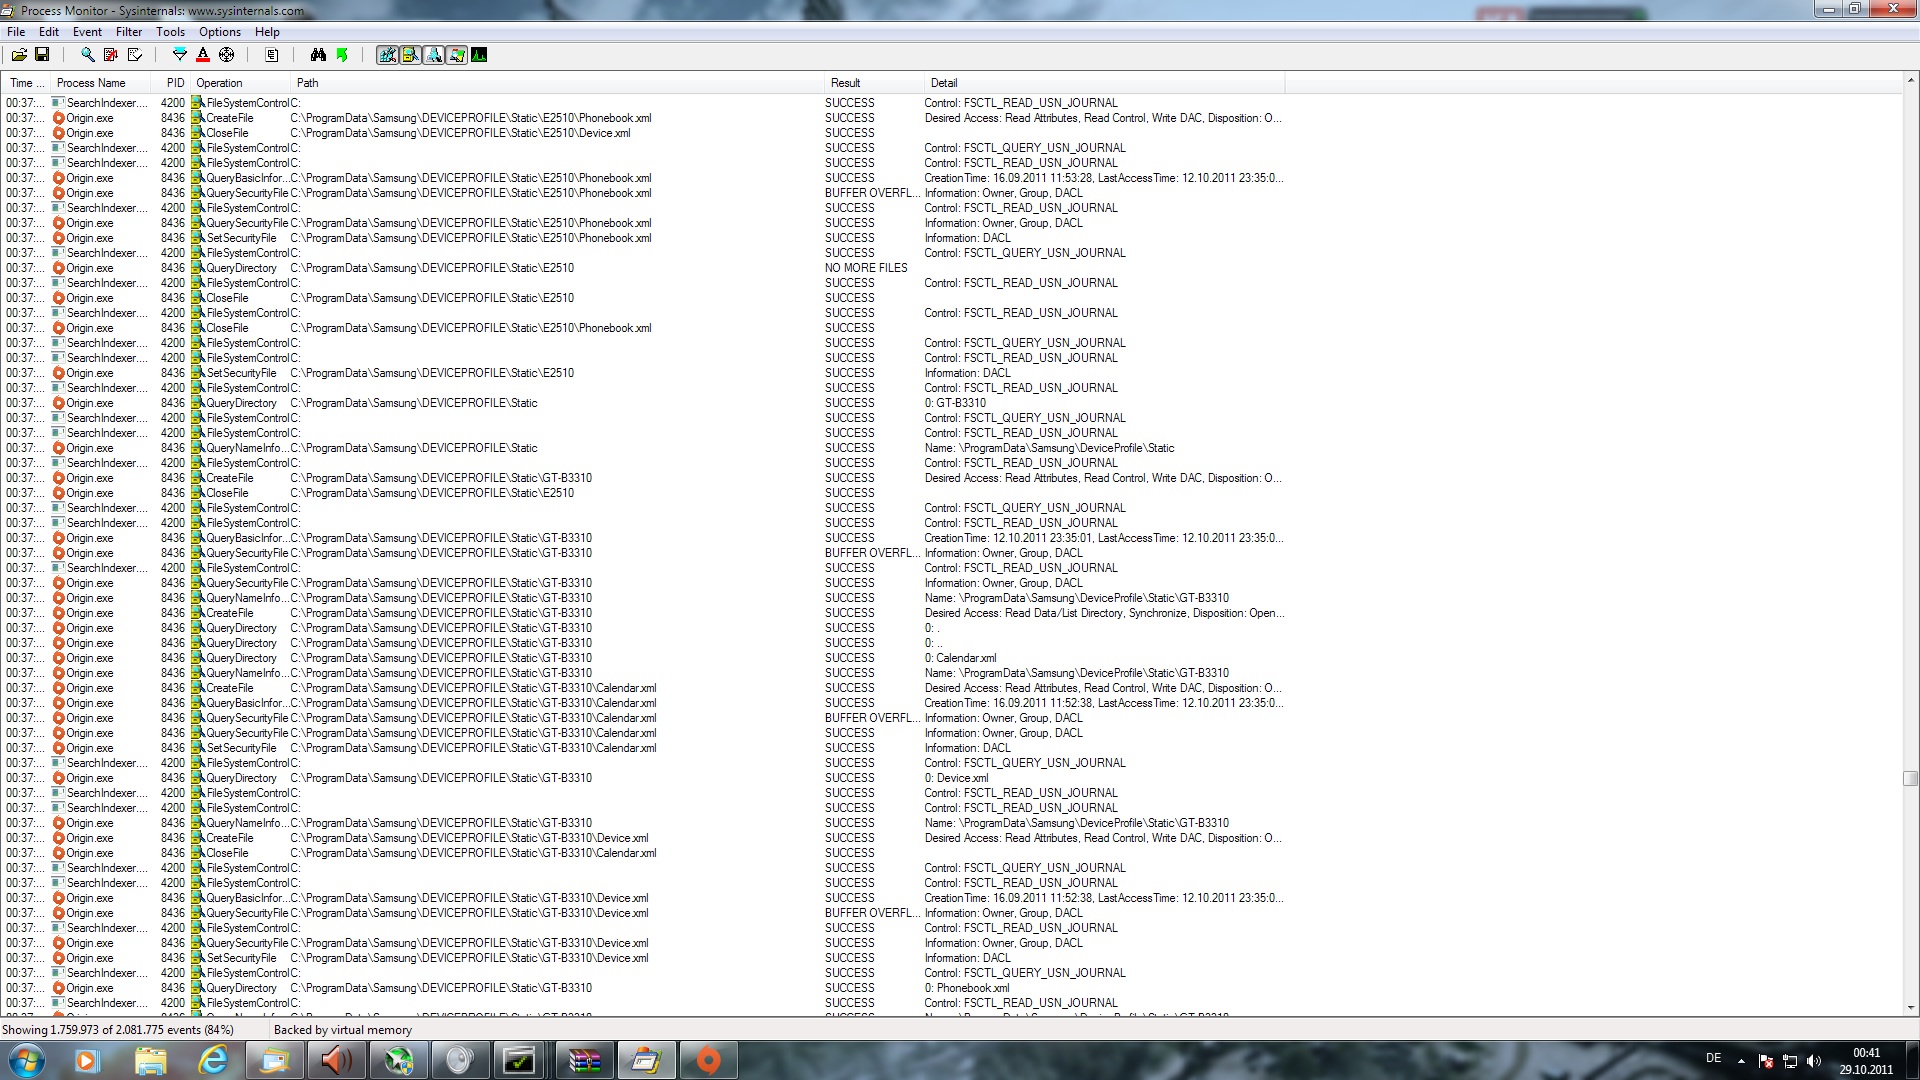The width and height of the screenshot is (1920, 1080).
Task: Click the green checkmark console taskbar icon
Action: click(520, 1060)
